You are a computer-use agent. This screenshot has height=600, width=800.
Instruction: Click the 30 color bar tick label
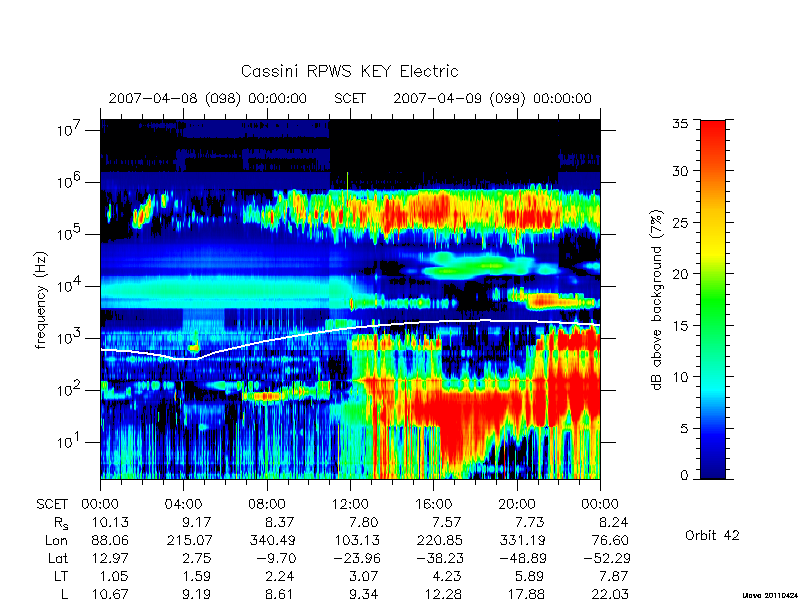[680, 171]
